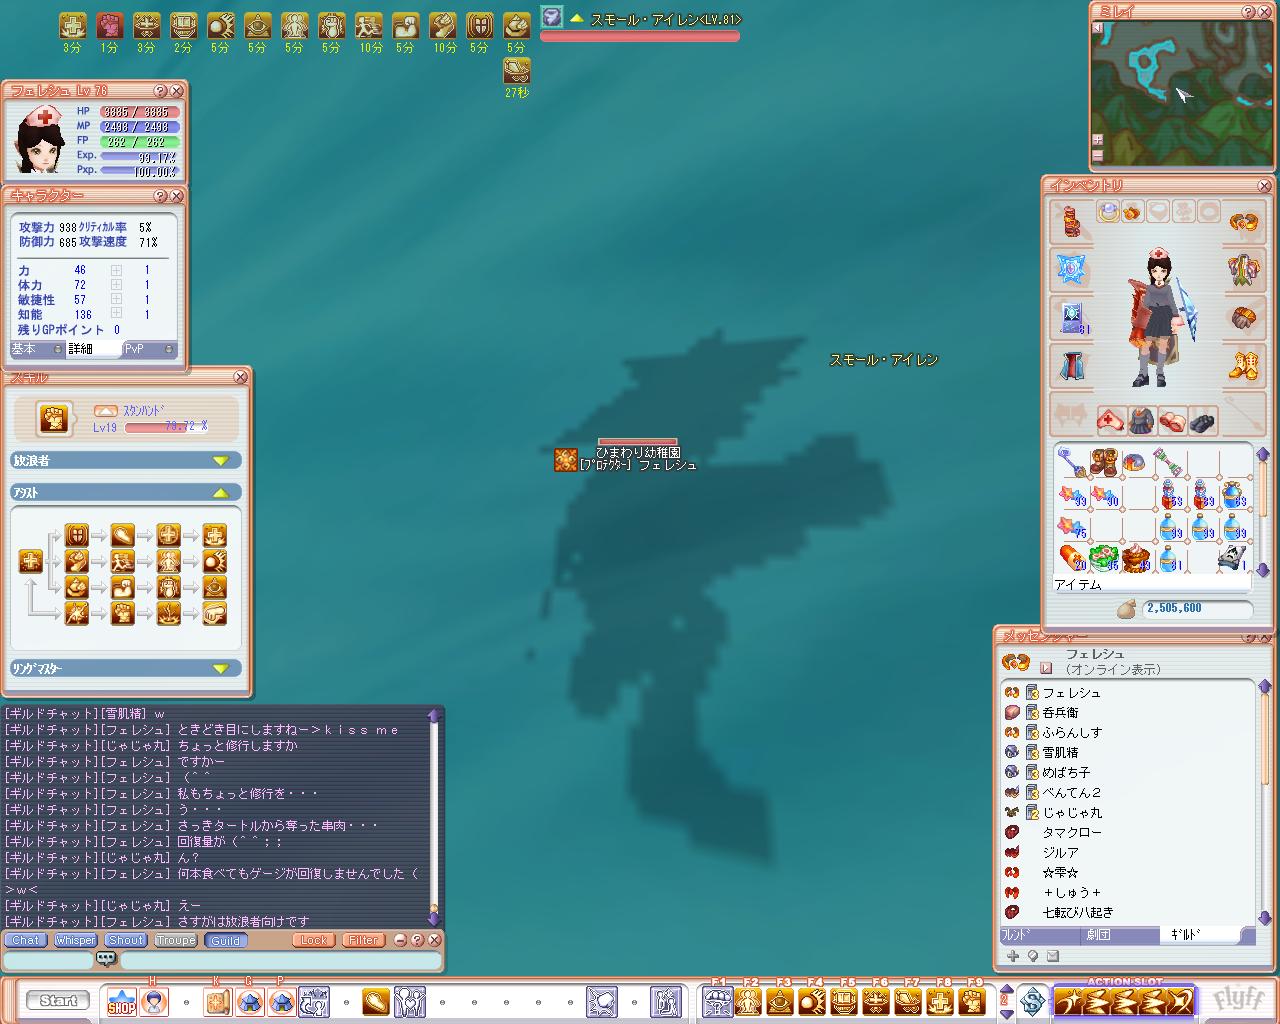
Task: Open the taskbar shortcut labeled K
Action: 217,1001
